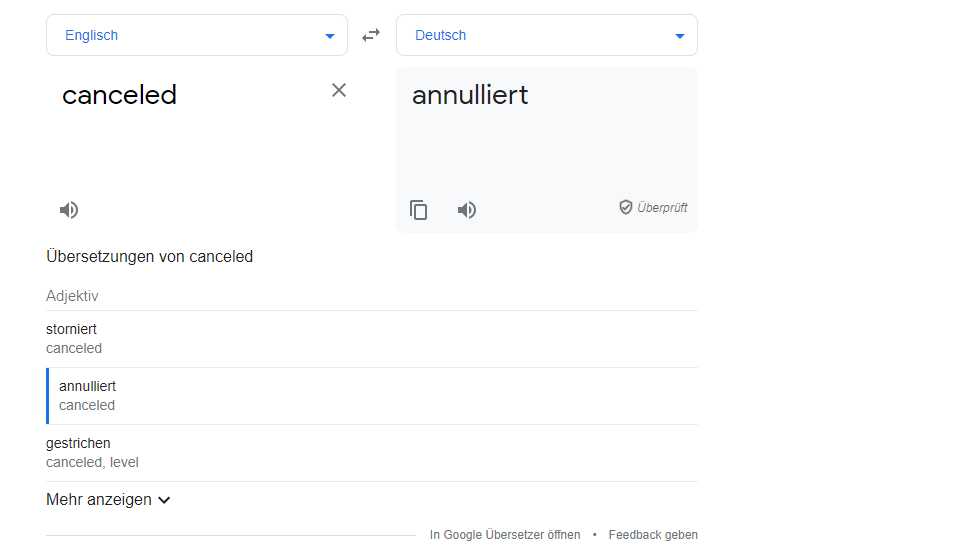The height and width of the screenshot is (558, 979).
Task: Open 'In Google Übersetzer öffnen' link
Action: (x=505, y=535)
